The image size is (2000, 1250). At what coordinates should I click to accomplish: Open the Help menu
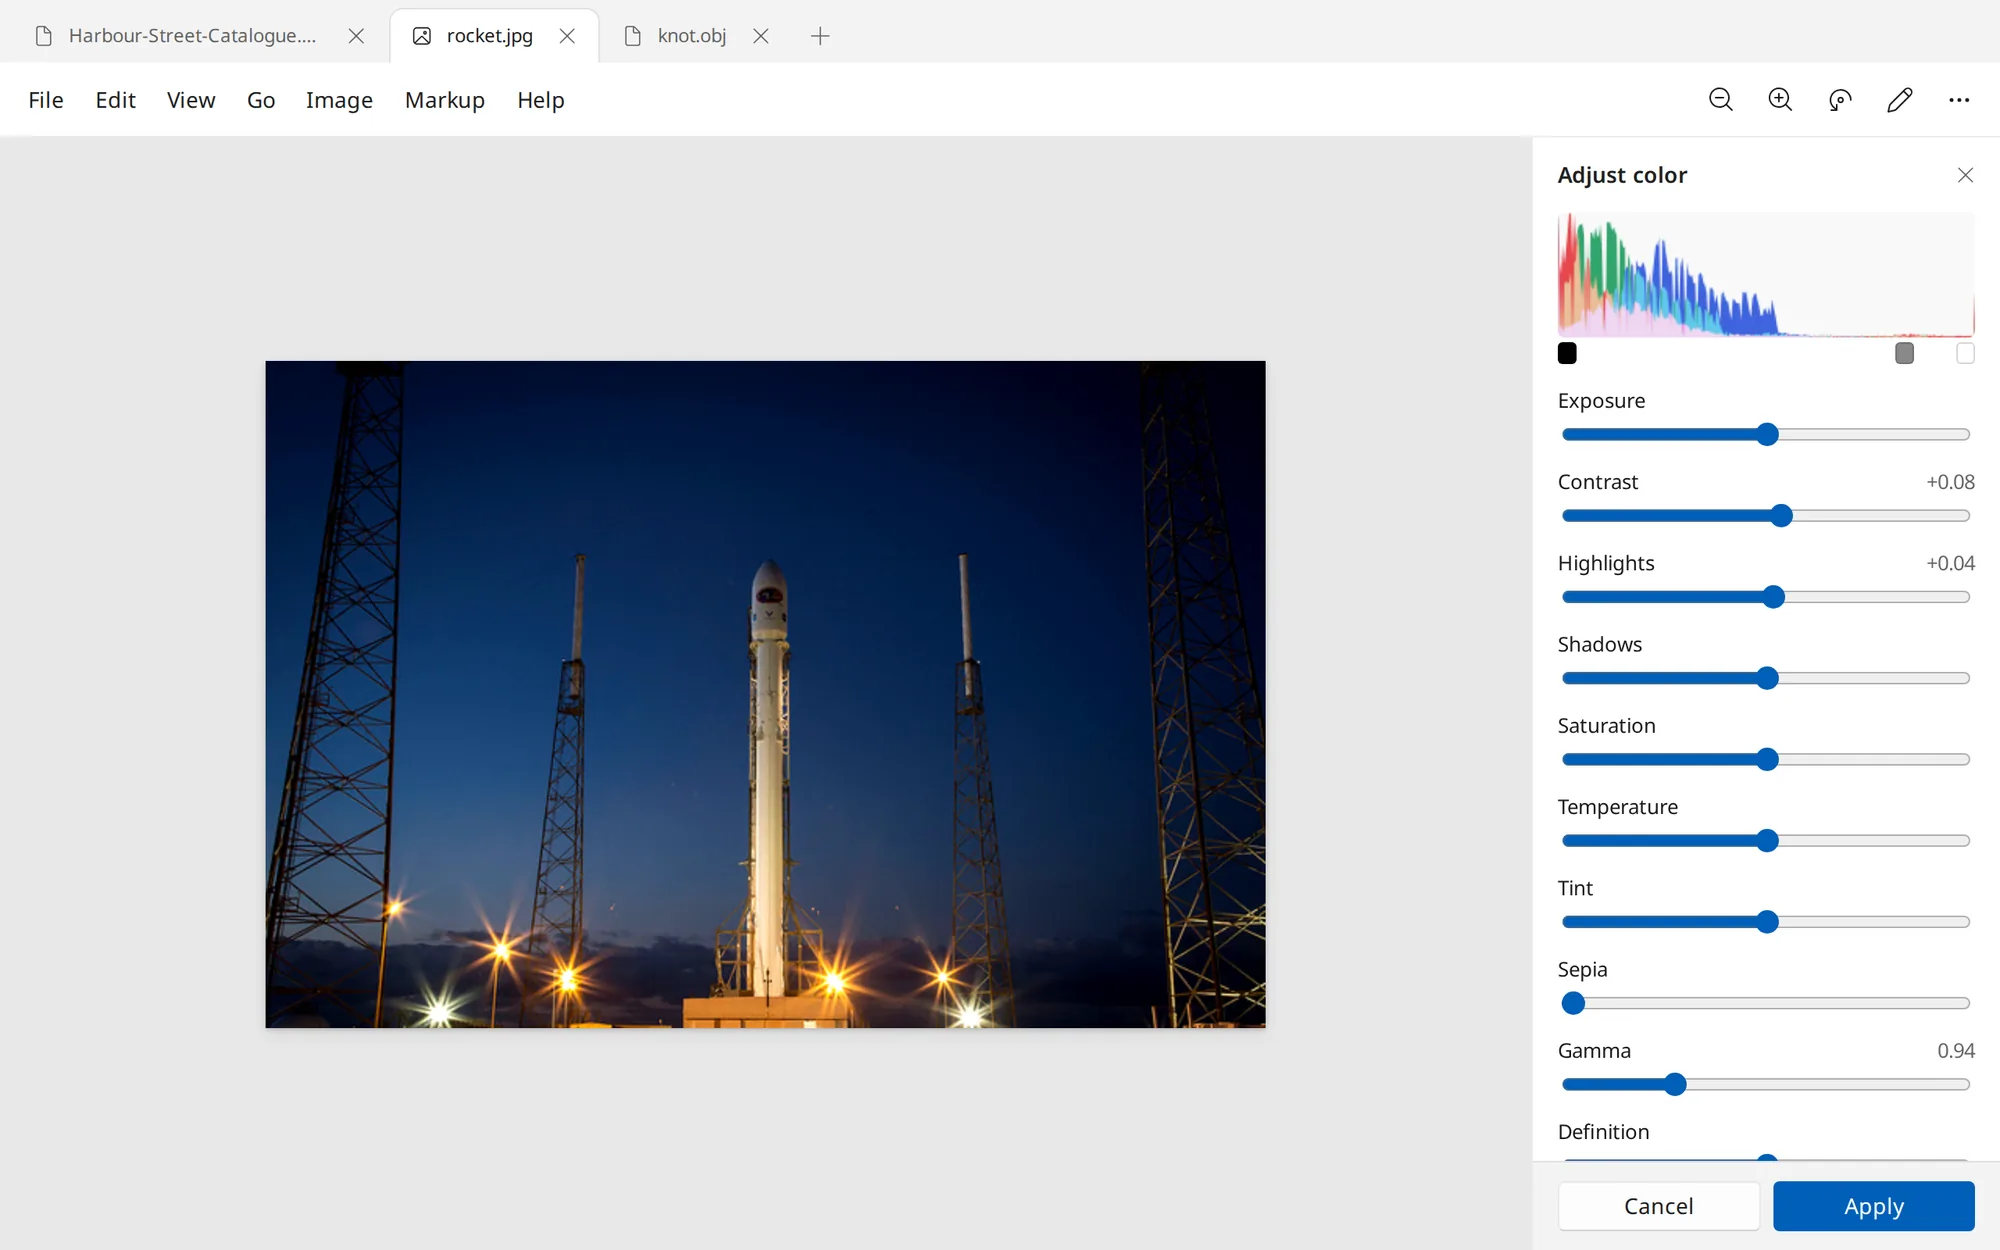pyautogui.click(x=541, y=100)
